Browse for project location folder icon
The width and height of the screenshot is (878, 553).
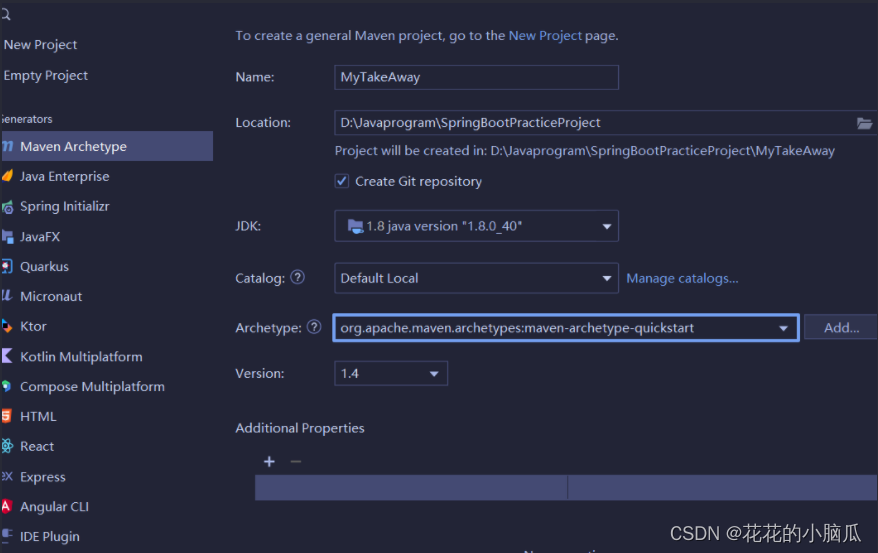pyautogui.click(x=865, y=123)
